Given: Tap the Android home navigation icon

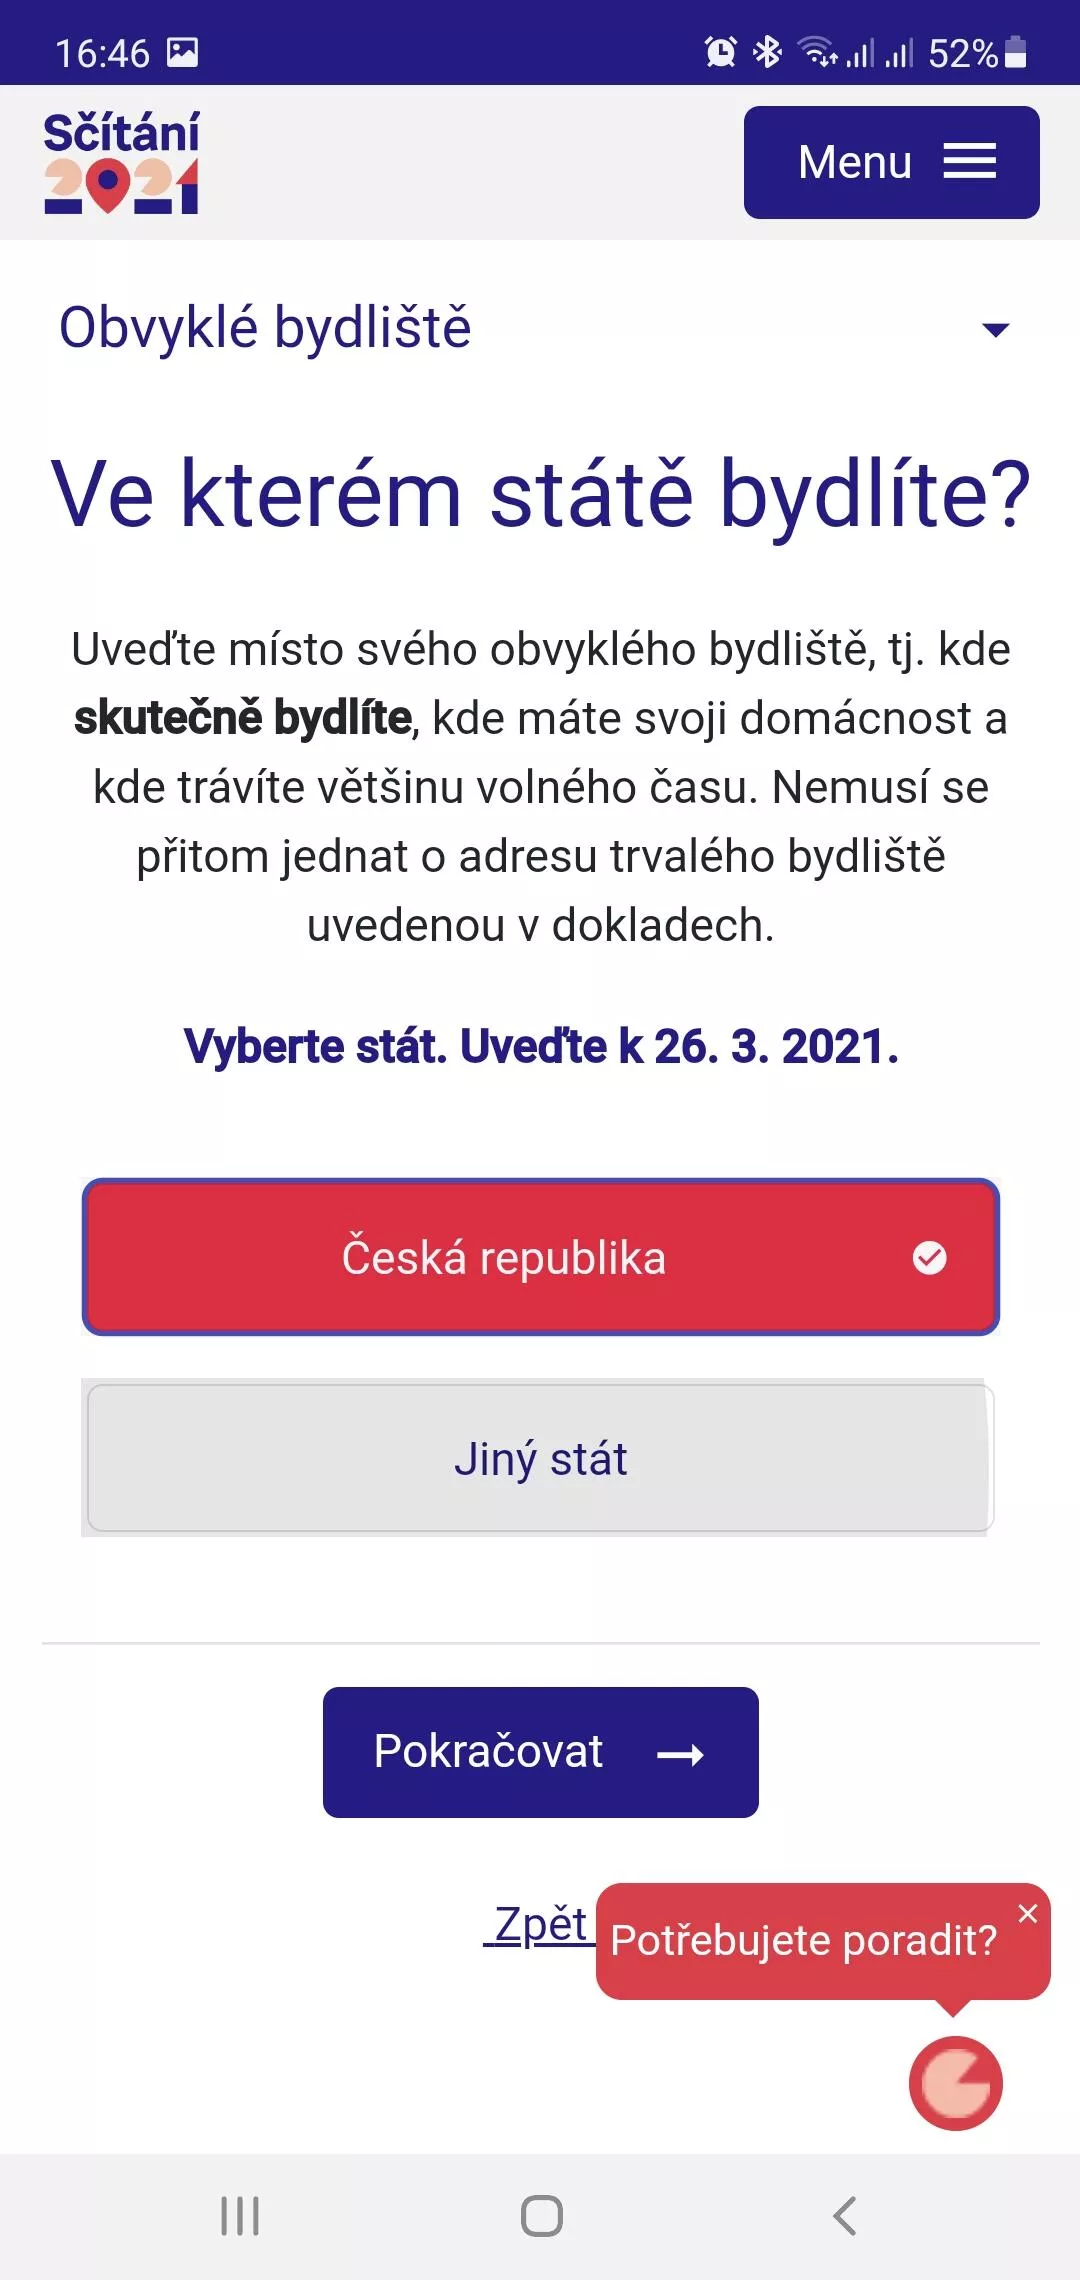Looking at the screenshot, I should click(x=541, y=2216).
